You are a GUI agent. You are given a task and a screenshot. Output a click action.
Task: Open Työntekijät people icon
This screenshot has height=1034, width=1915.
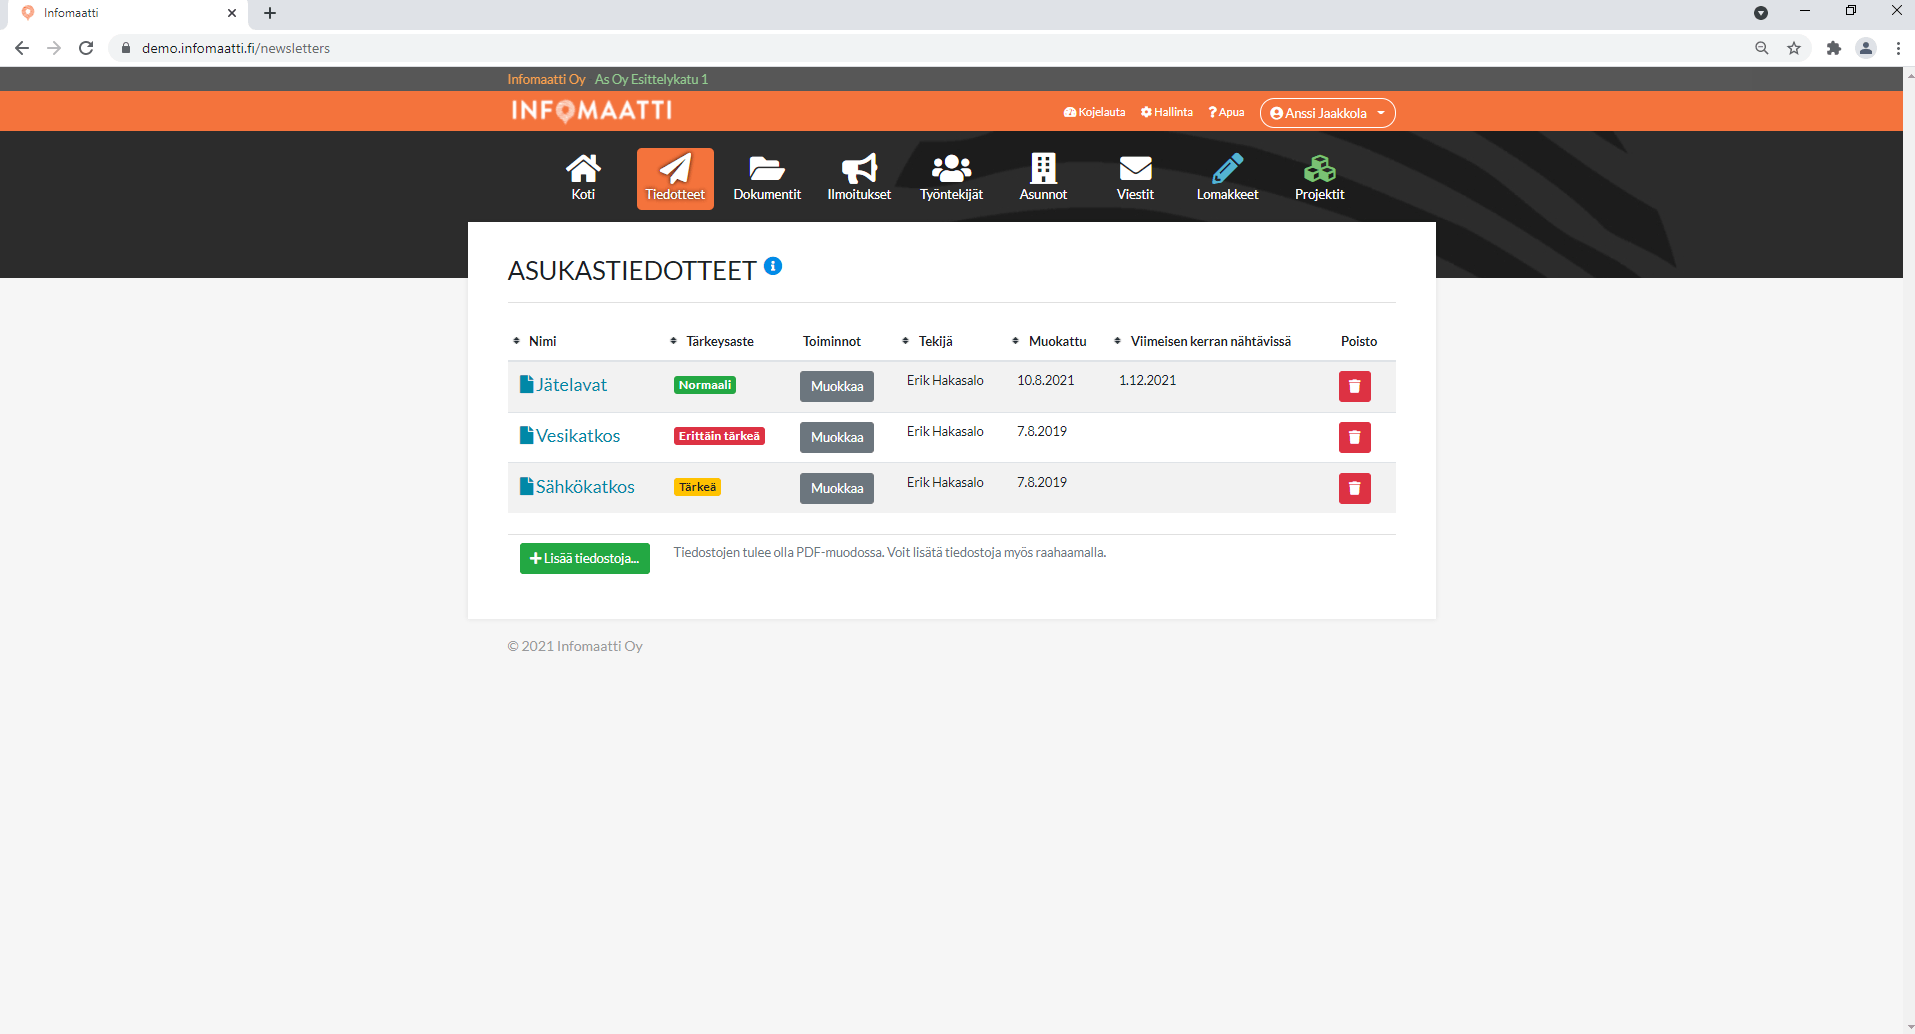point(951,178)
